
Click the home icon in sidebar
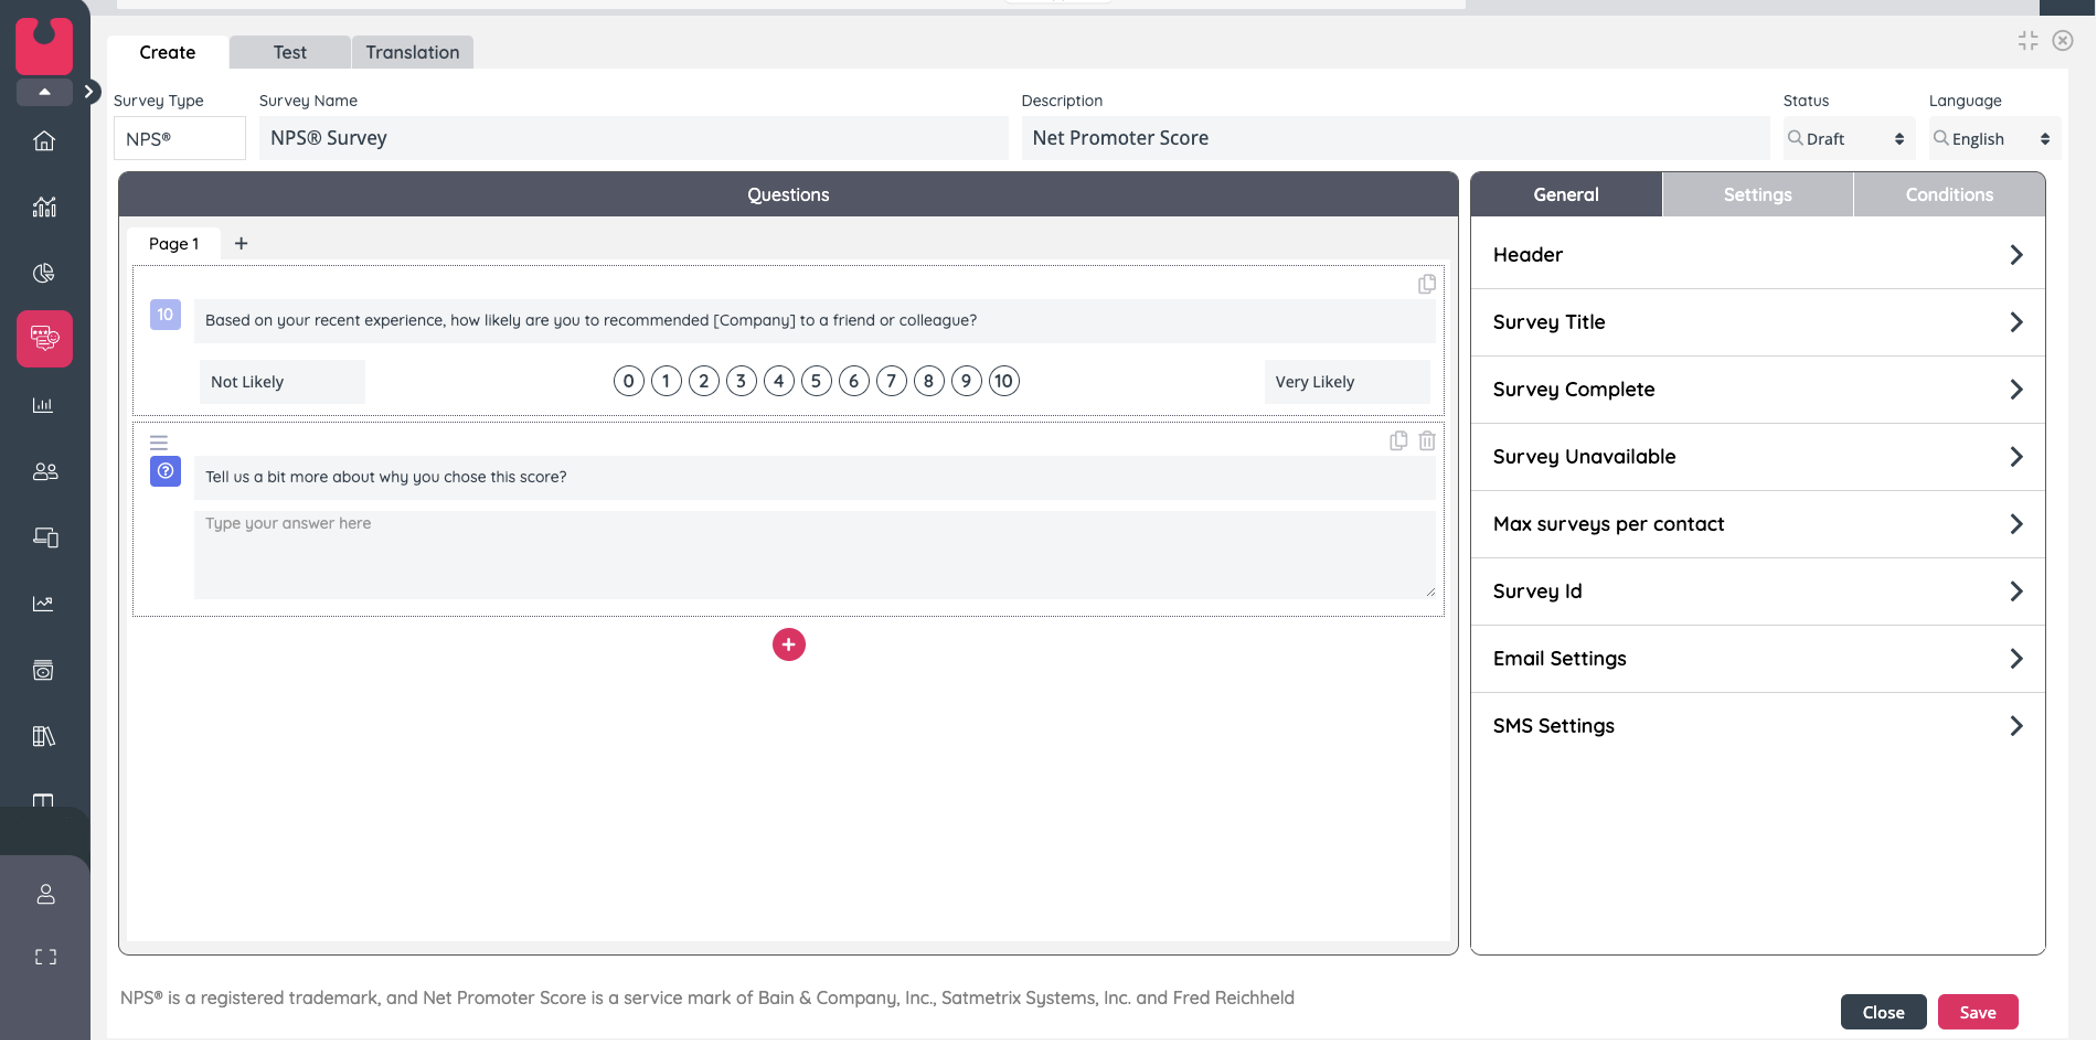pos(44,141)
